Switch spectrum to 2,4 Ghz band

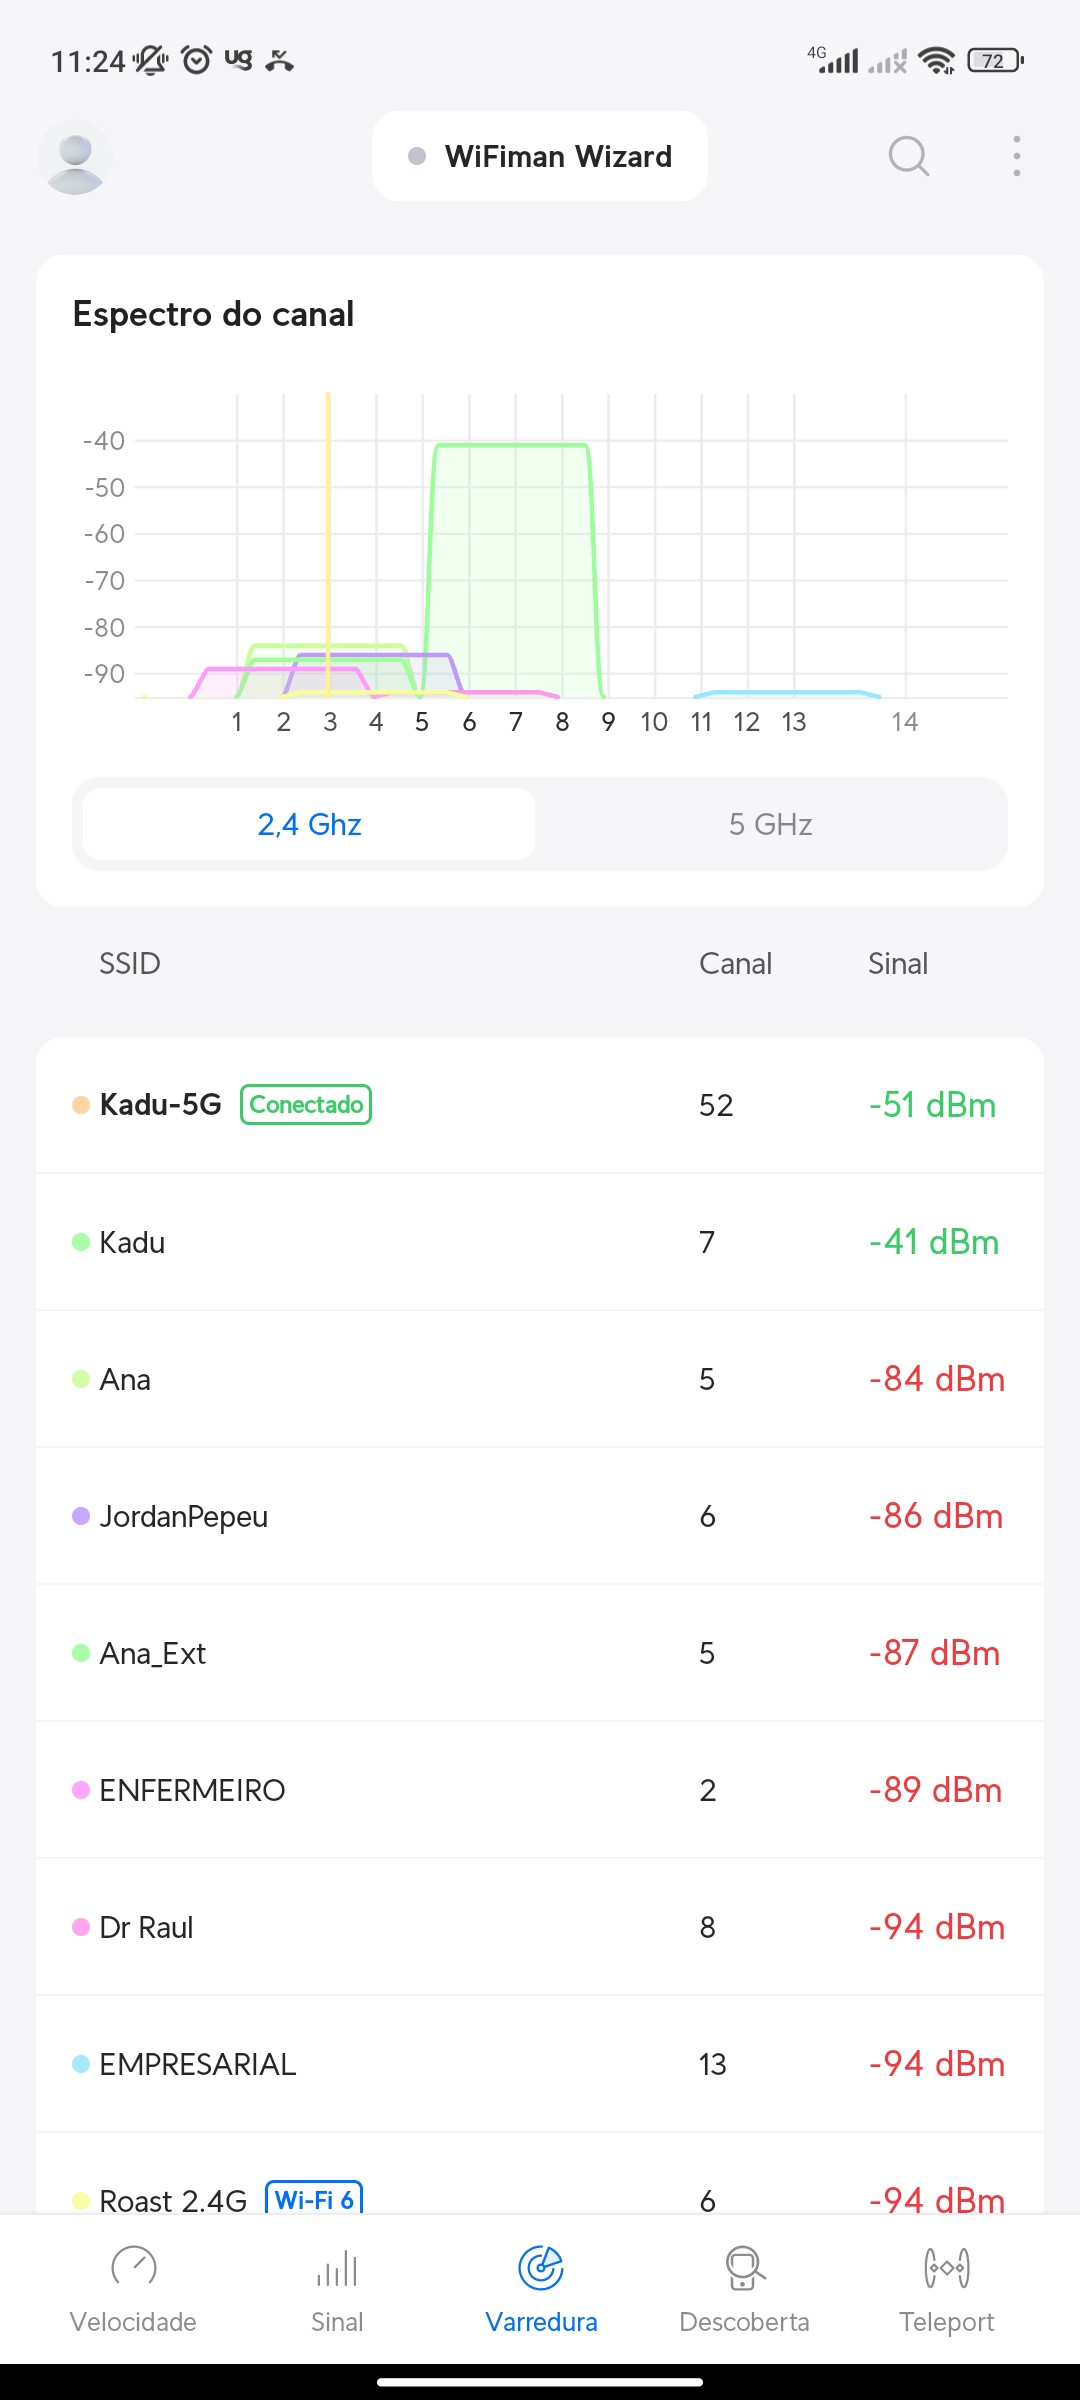(309, 824)
